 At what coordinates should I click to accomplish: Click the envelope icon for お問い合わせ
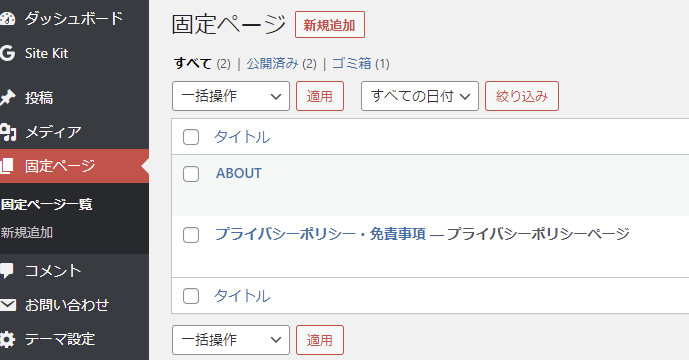click(7, 305)
